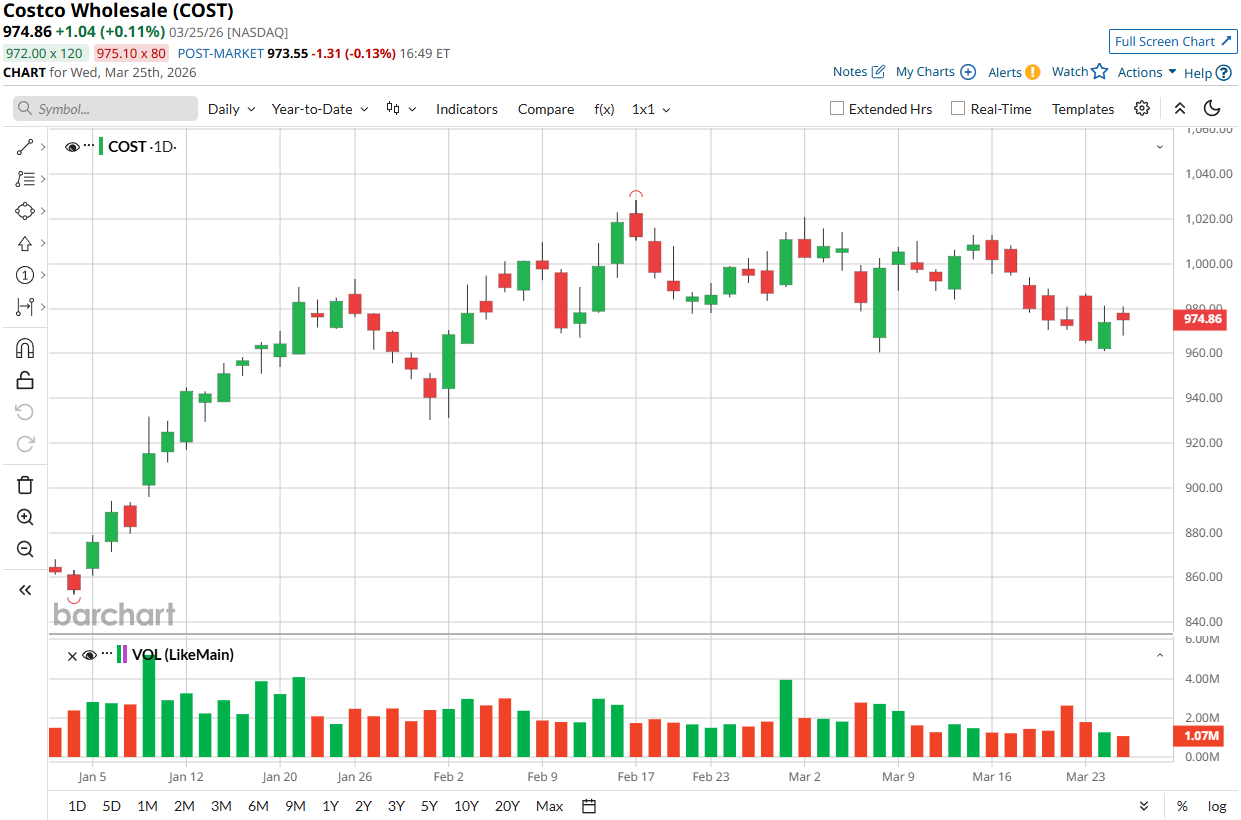The width and height of the screenshot is (1241, 820).
Task: Click the 974.86 current price label
Action: [x=1199, y=319]
